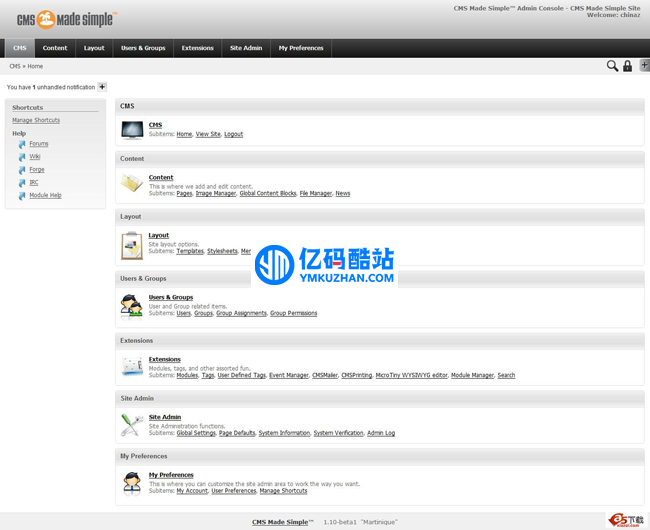Open the Forums help link
The image size is (650, 530).
click(x=39, y=144)
